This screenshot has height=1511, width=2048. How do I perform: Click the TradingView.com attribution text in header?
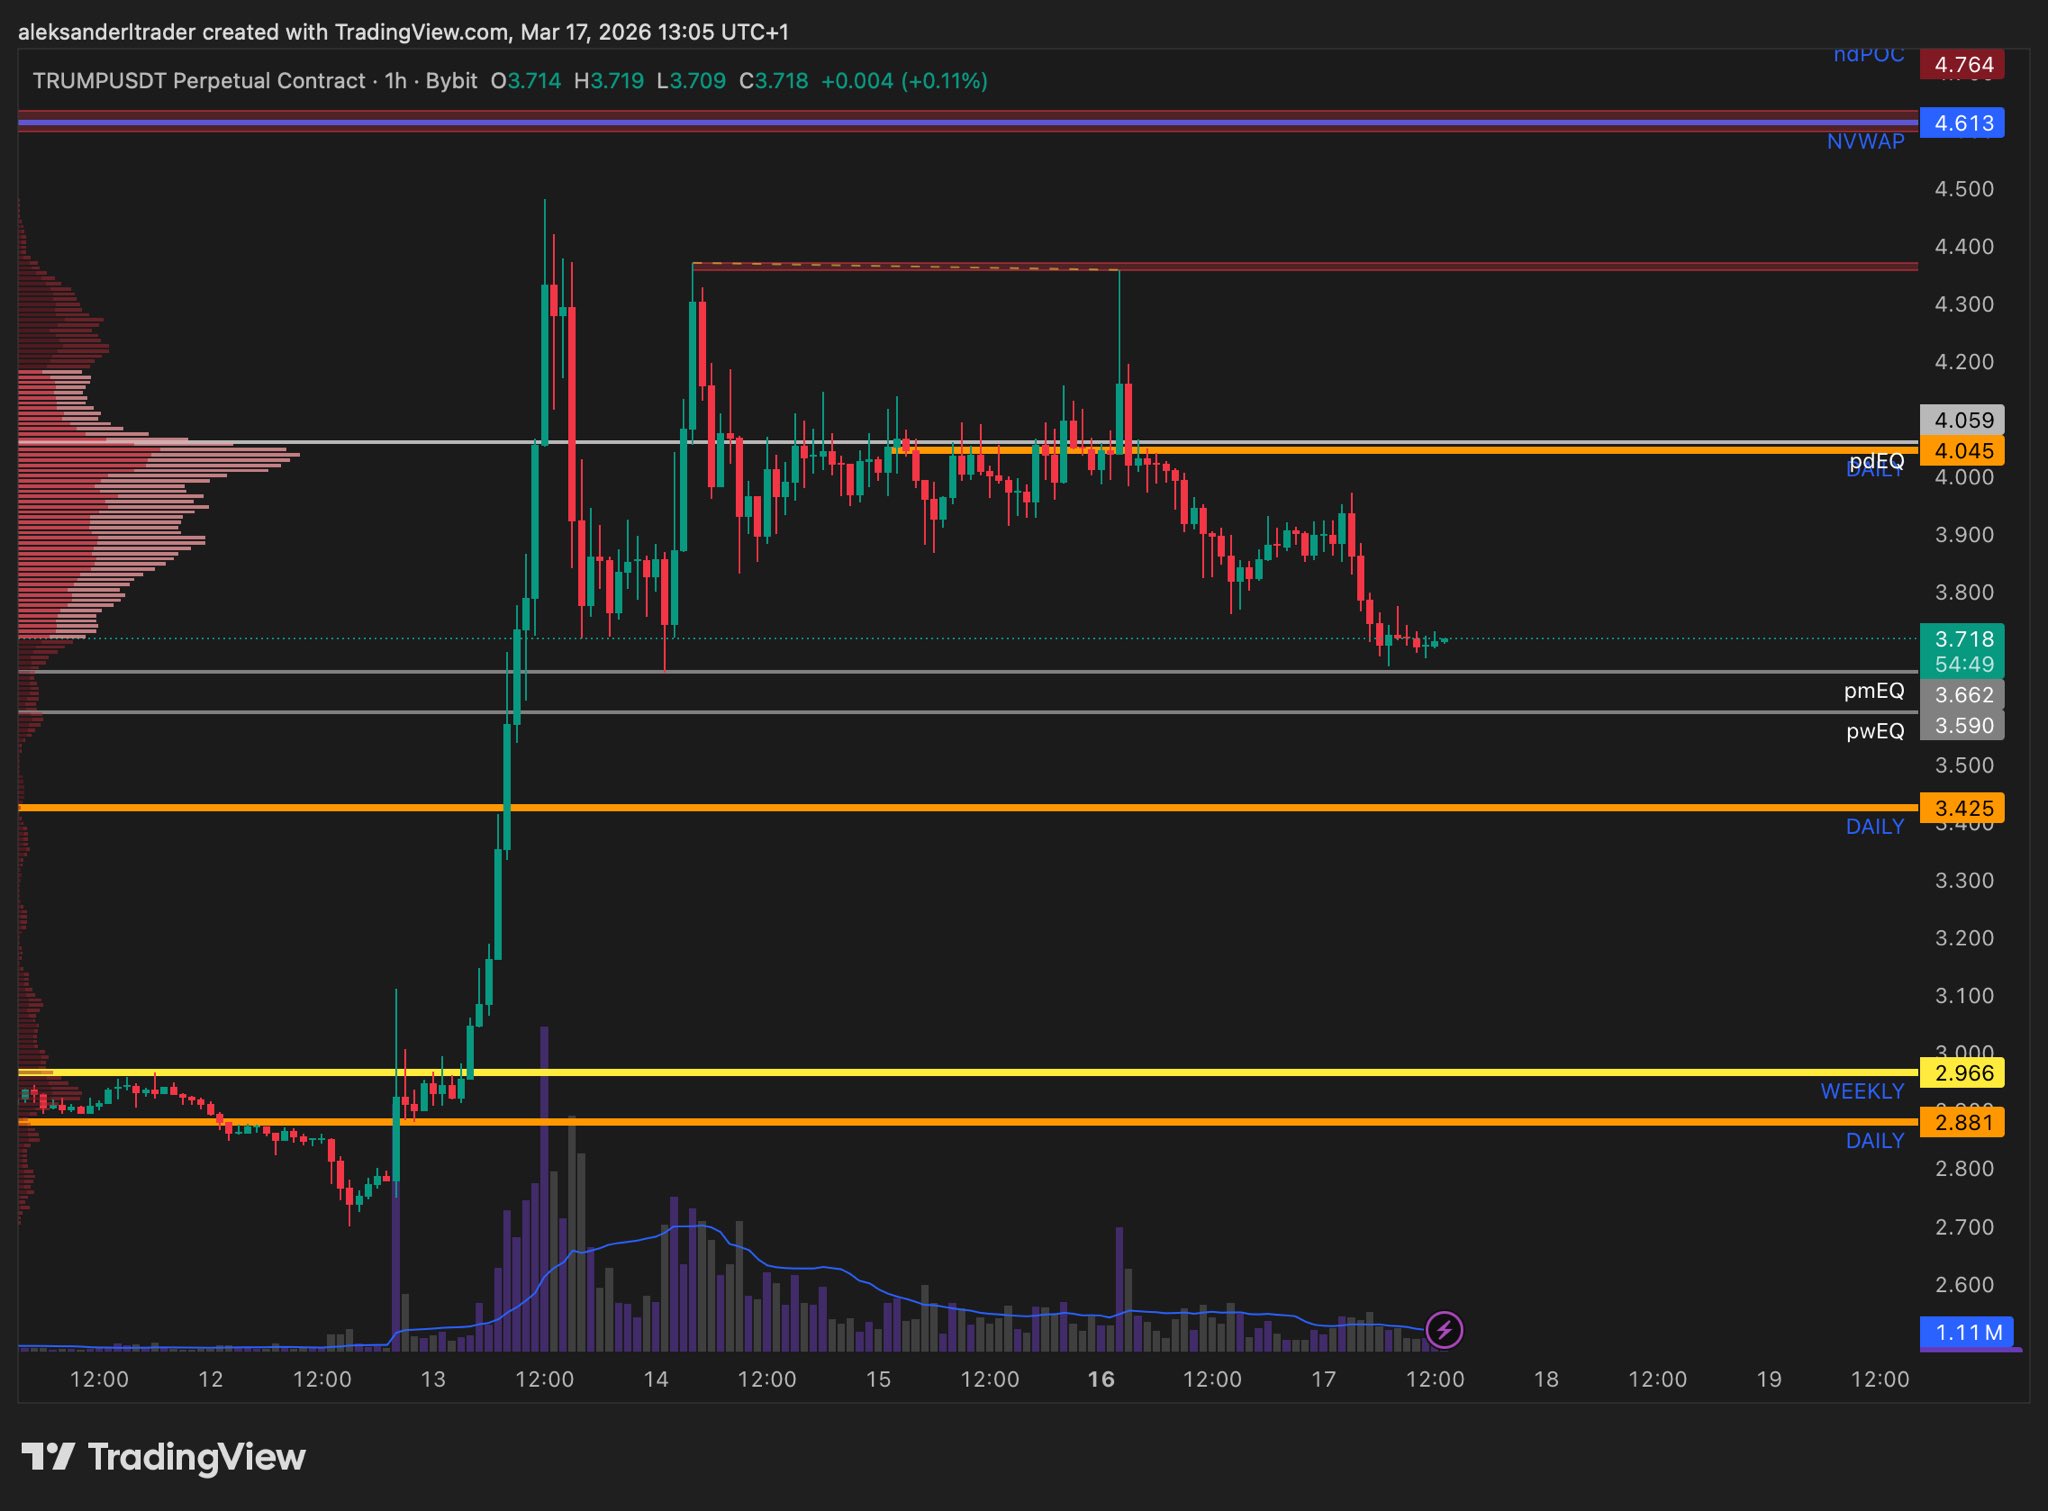421,32
